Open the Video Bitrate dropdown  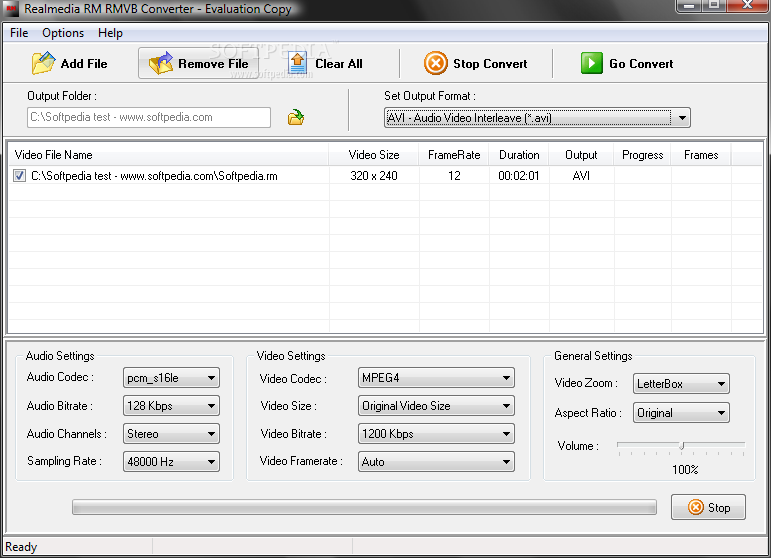pyautogui.click(x=436, y=434)
